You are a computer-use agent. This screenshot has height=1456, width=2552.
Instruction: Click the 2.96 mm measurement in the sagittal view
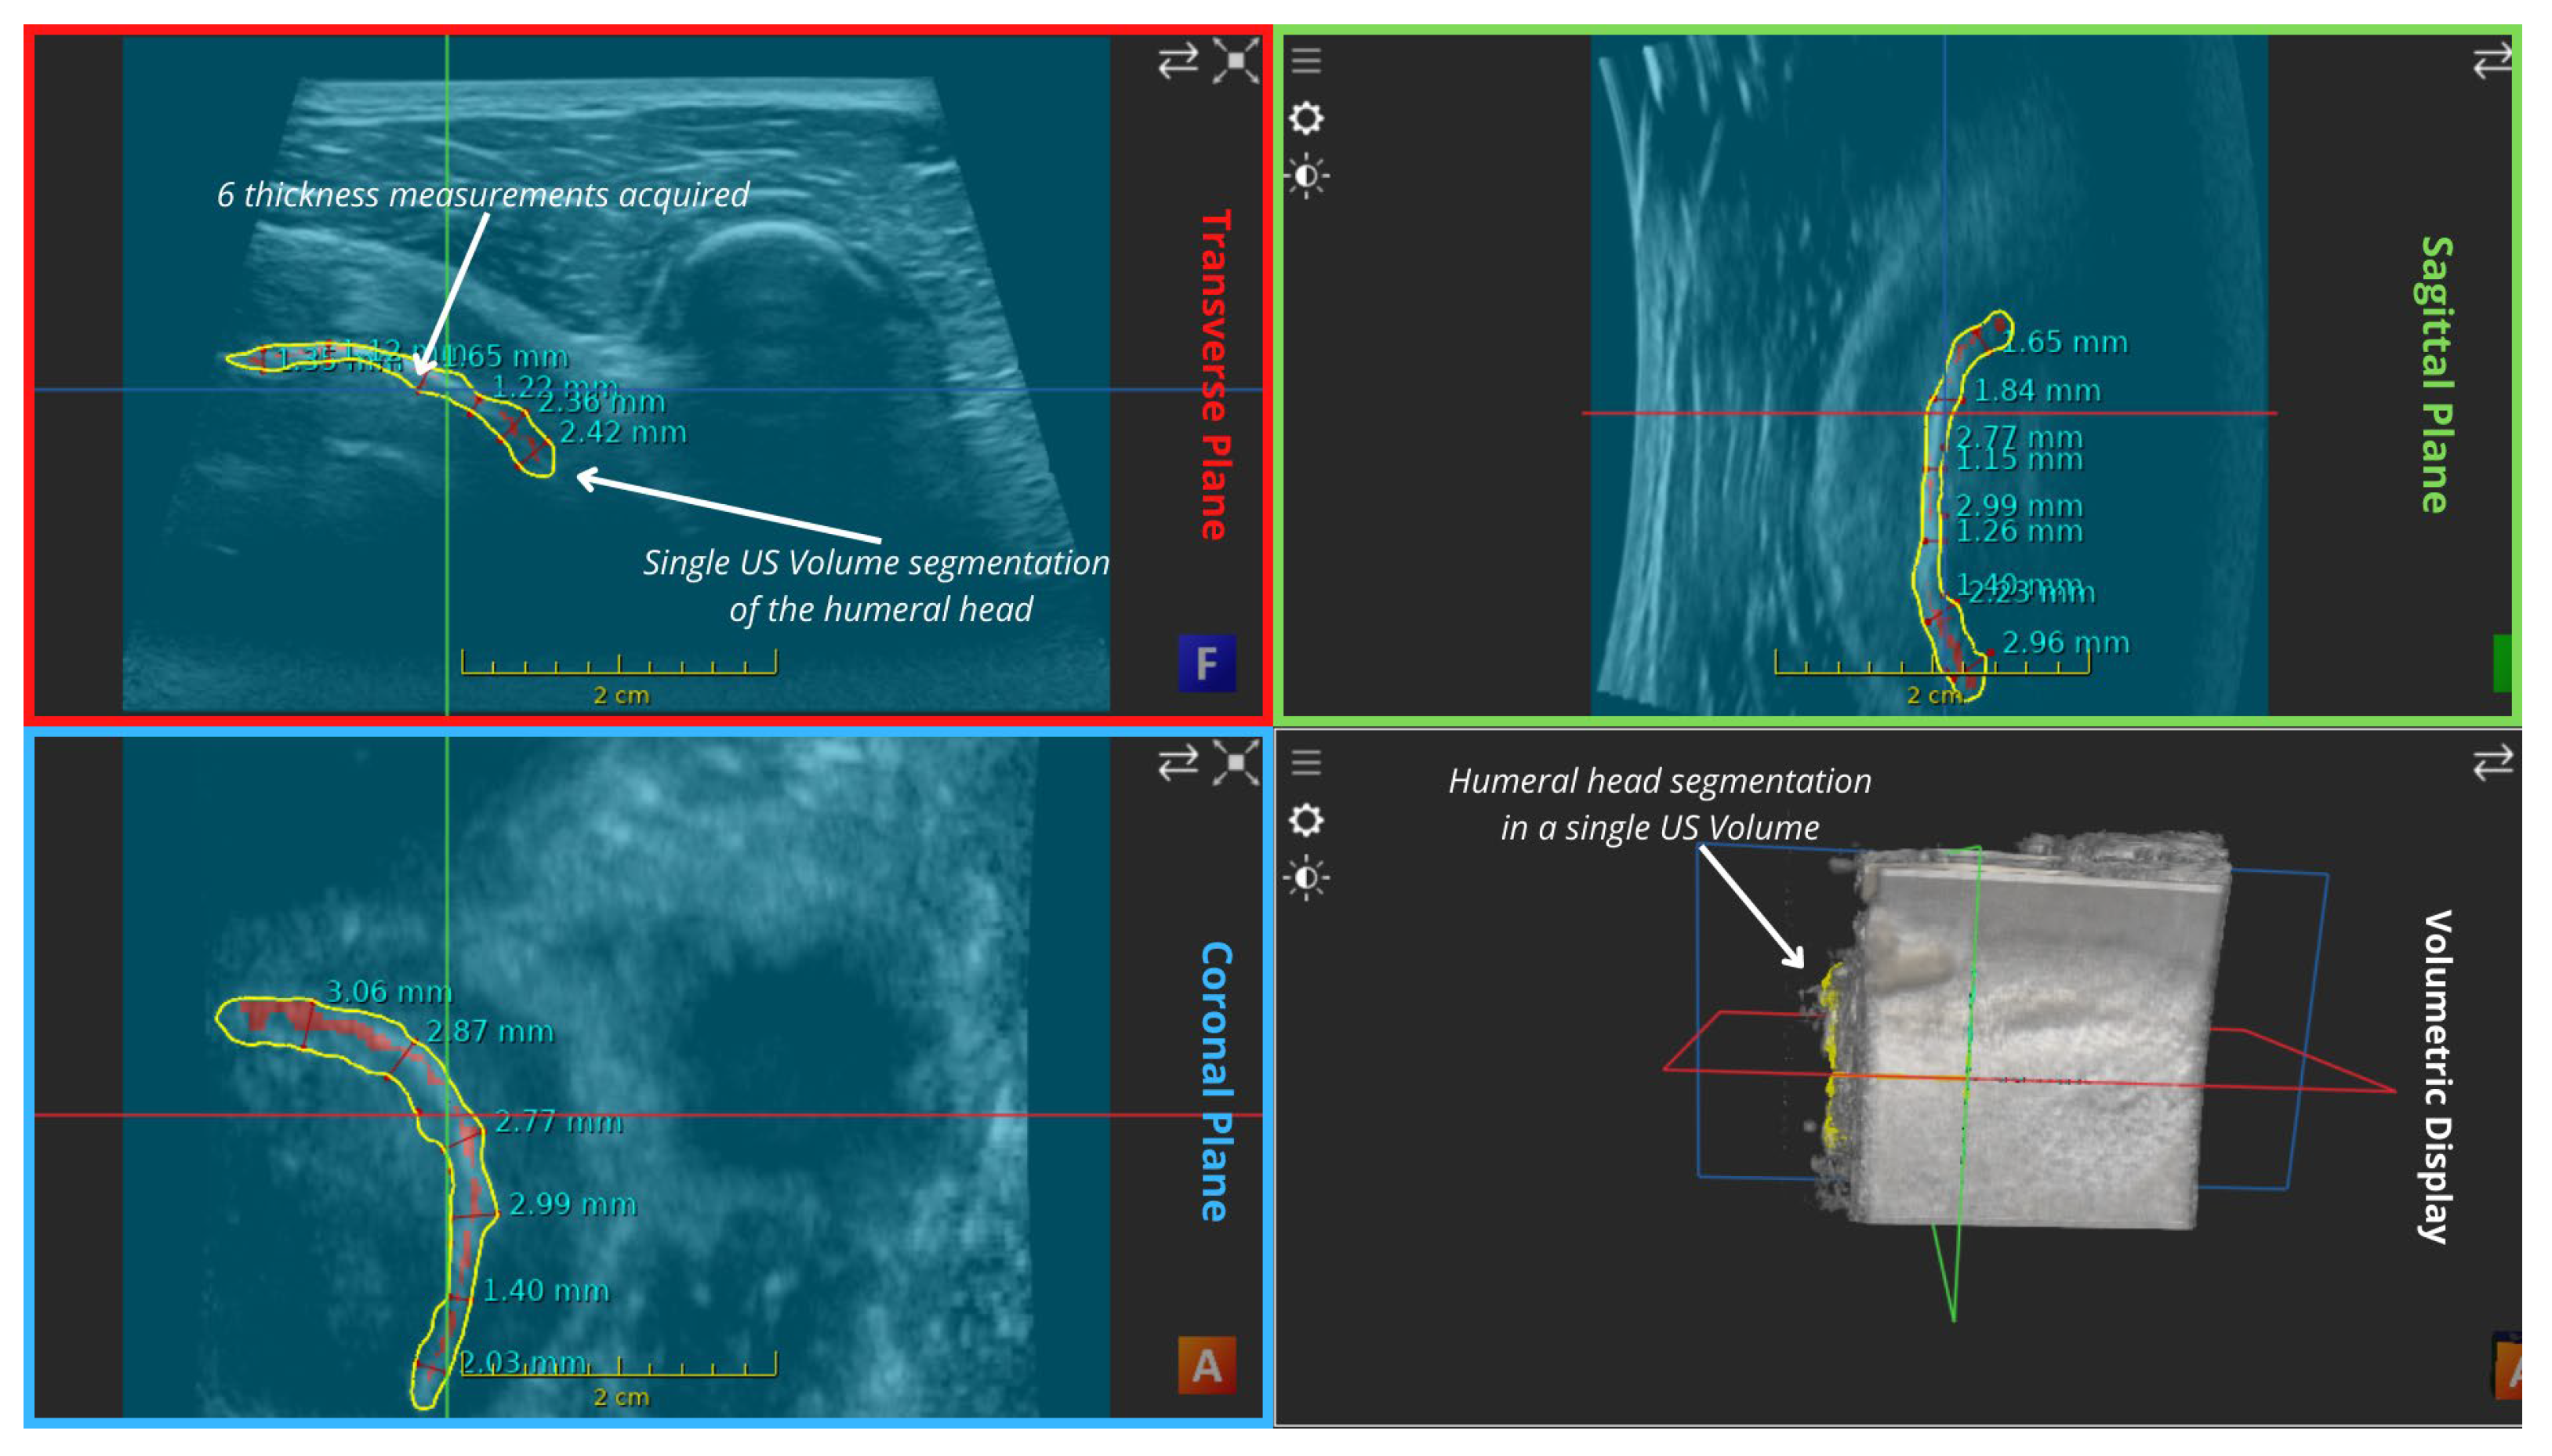[x=2064, y=643]
